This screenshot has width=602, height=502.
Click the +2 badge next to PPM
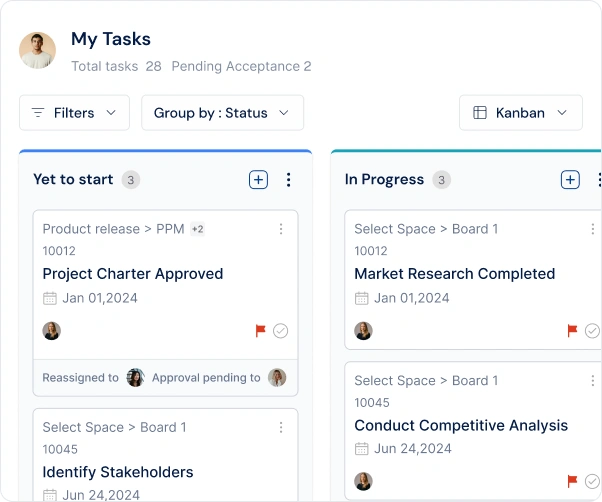[198, 229]
